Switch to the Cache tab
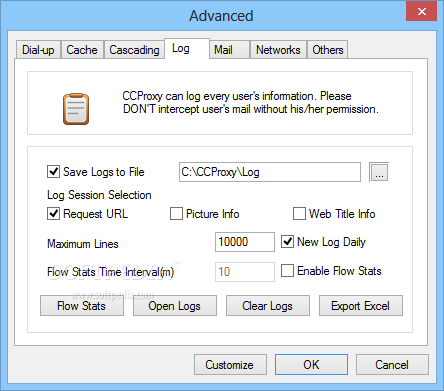Viewport: 444px width, 391px height. click(x=82, y=50)
